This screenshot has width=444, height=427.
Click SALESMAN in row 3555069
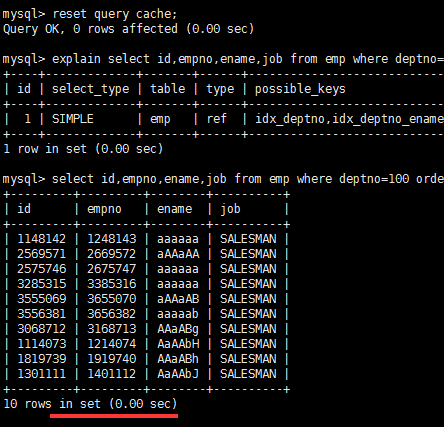(x=248, y=299)
